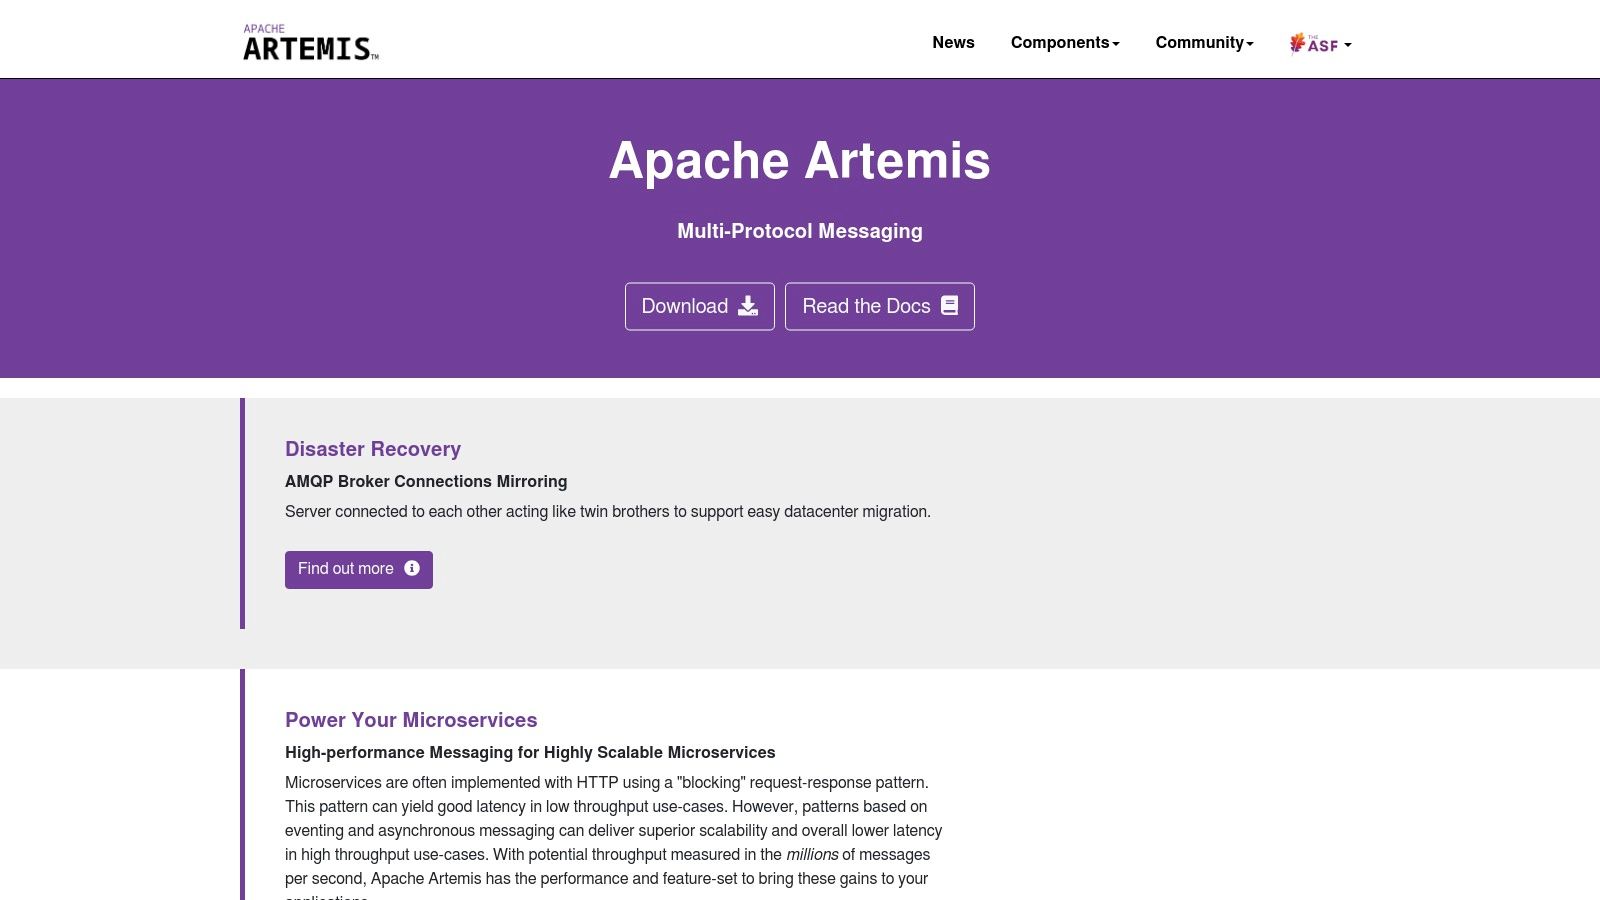Open the Community dropdown
Screen dimensions: 1600x900
point(1203,42)
